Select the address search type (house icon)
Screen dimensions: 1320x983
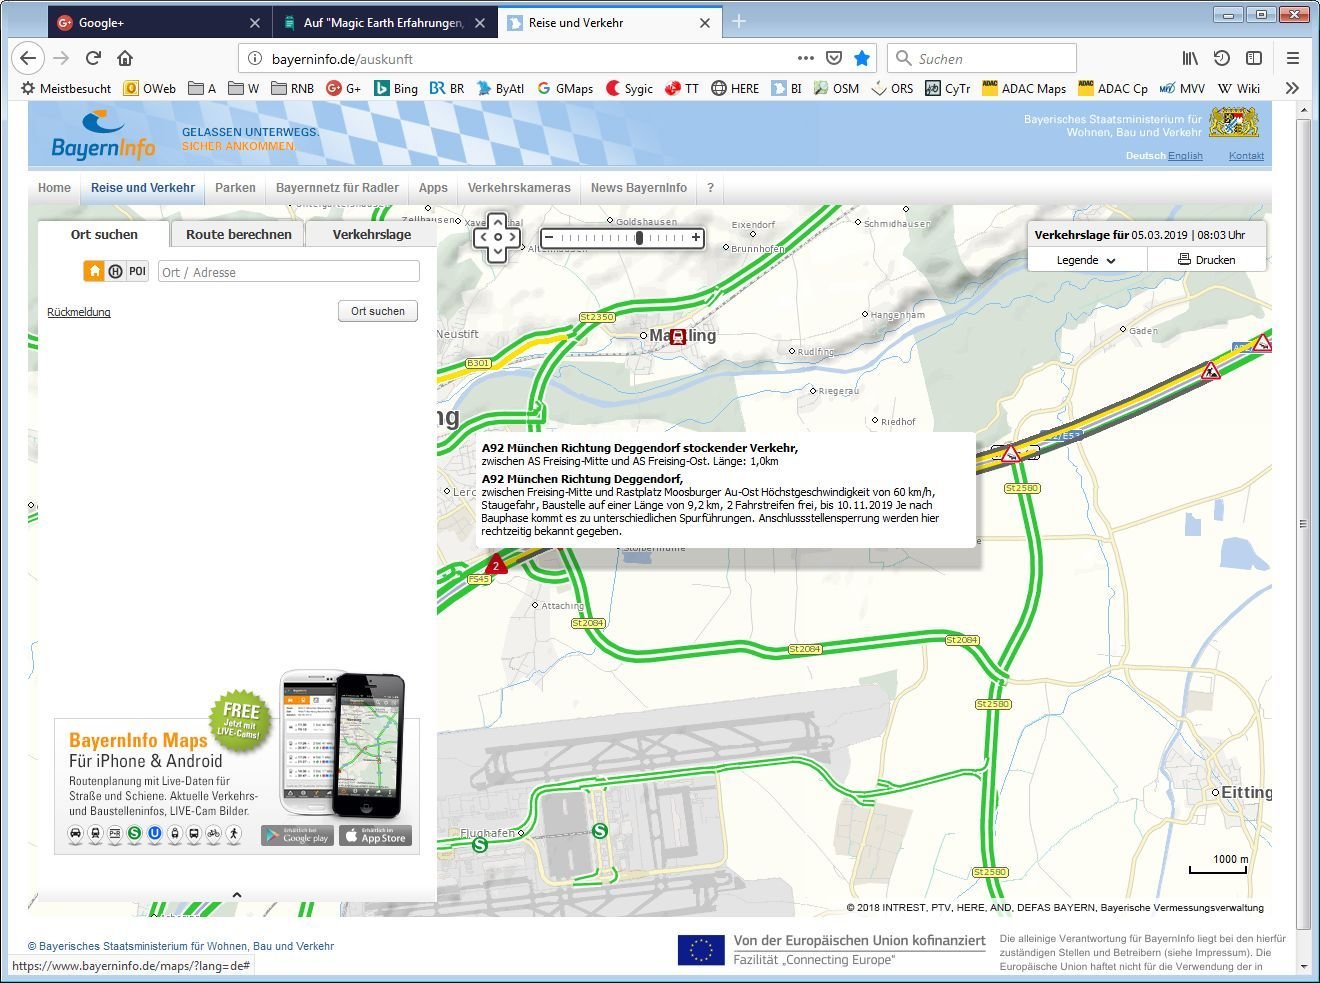coord(94,271)
